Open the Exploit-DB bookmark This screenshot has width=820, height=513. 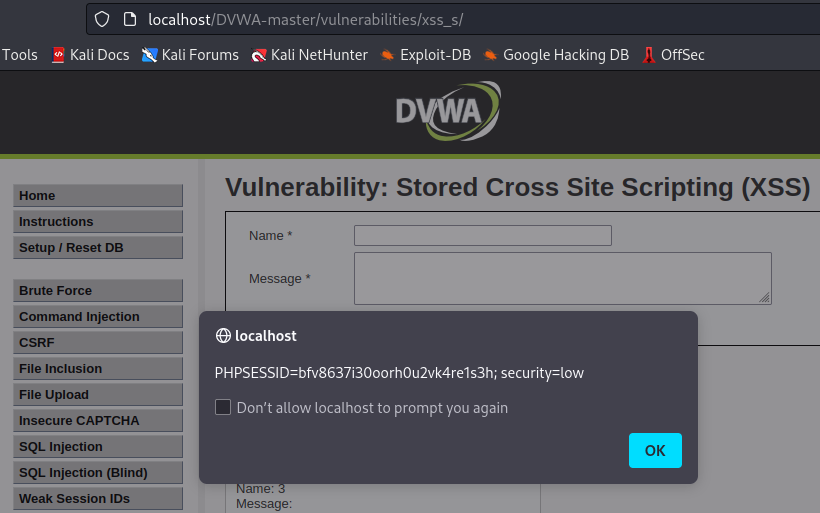(x=425, y=55)
